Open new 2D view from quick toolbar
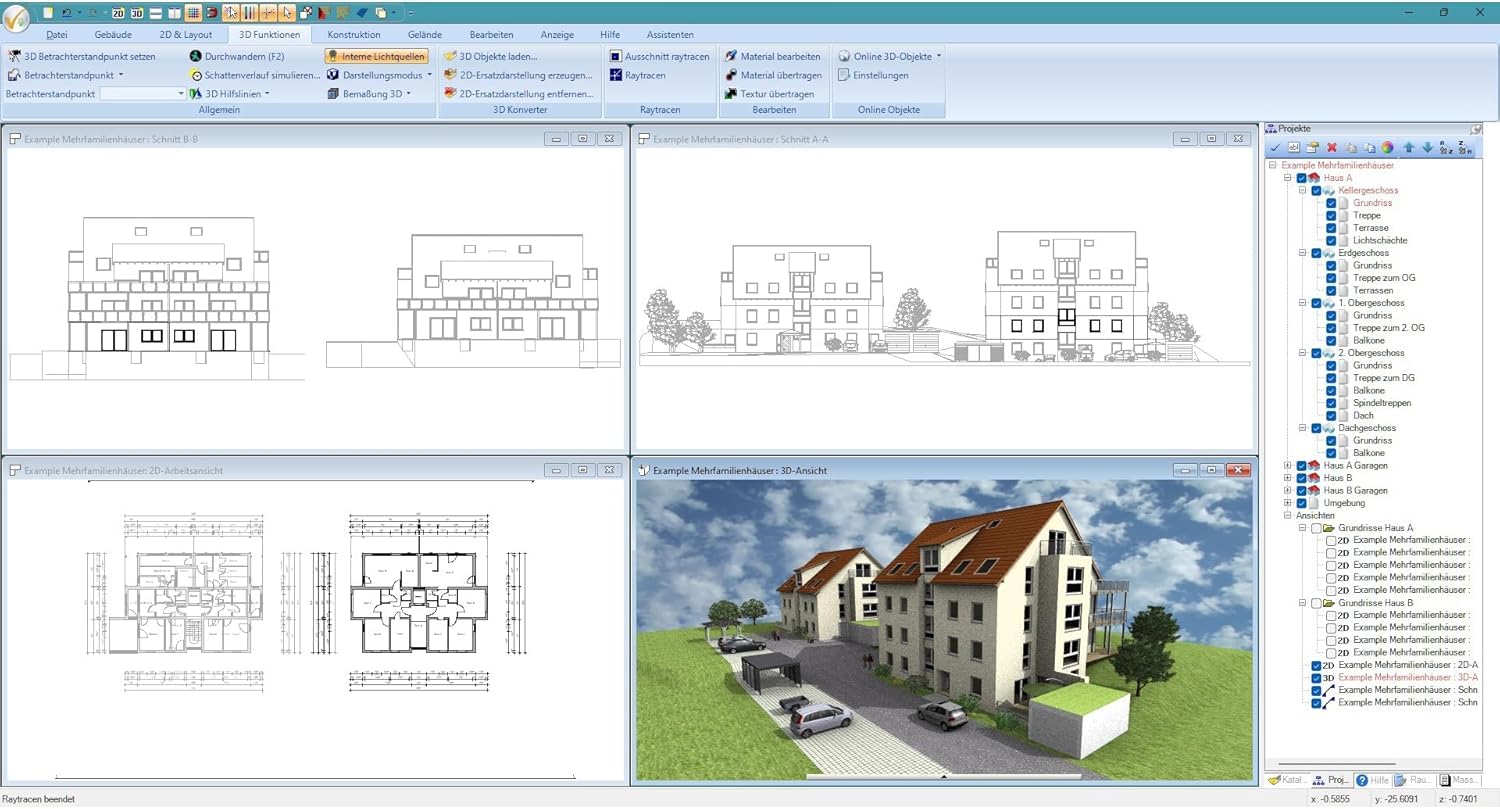This screenshot has height=809, width=1500. point(118,13)
